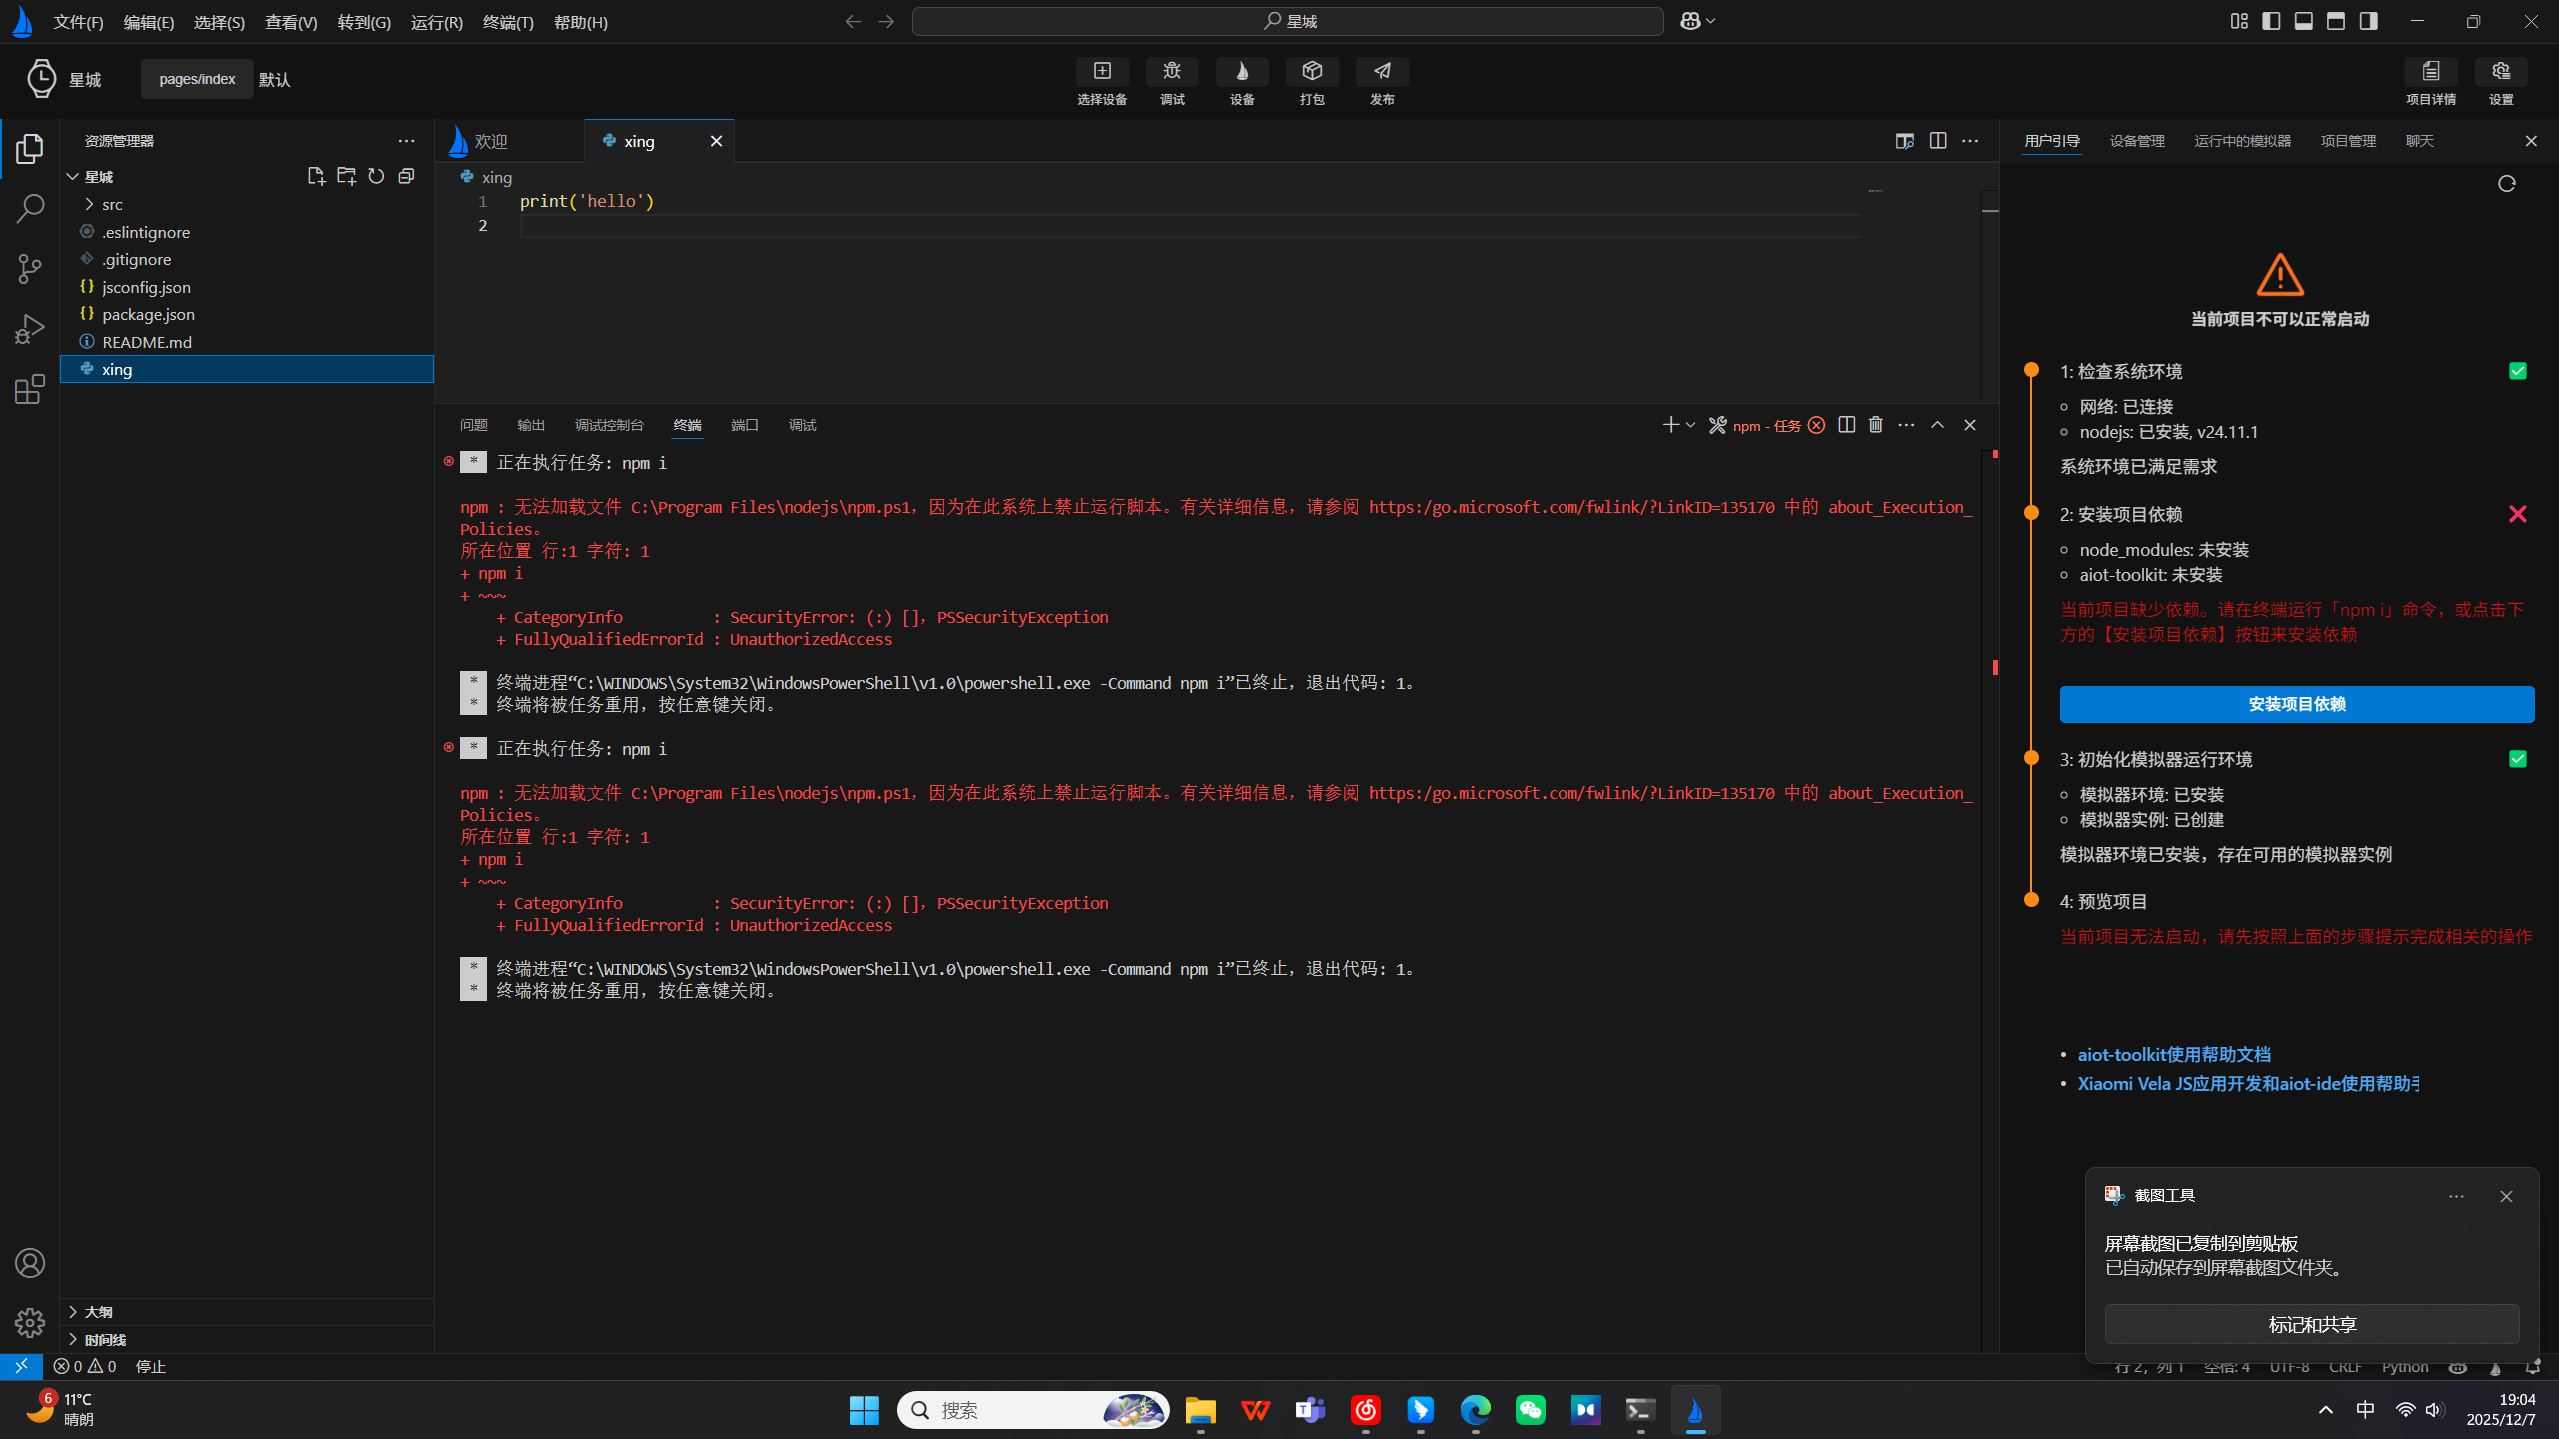Open aiot-toolkit使用帮助文档 link
The image size is (2559, 1439).
point(2173,1054)
